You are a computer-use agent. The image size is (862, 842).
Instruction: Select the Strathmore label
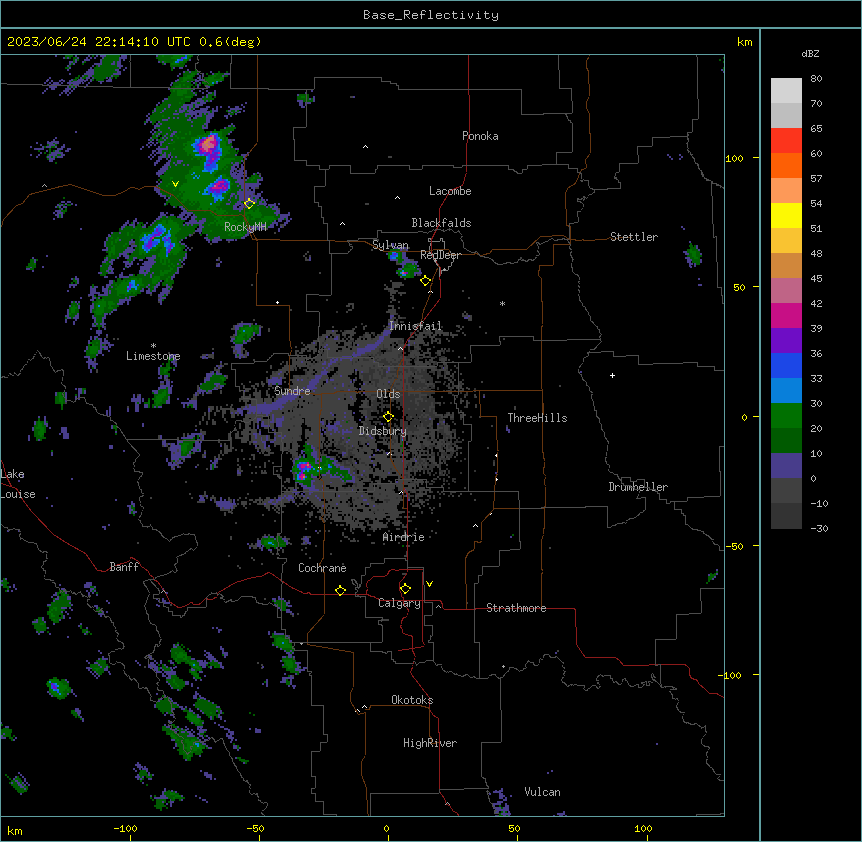(516, 608)
